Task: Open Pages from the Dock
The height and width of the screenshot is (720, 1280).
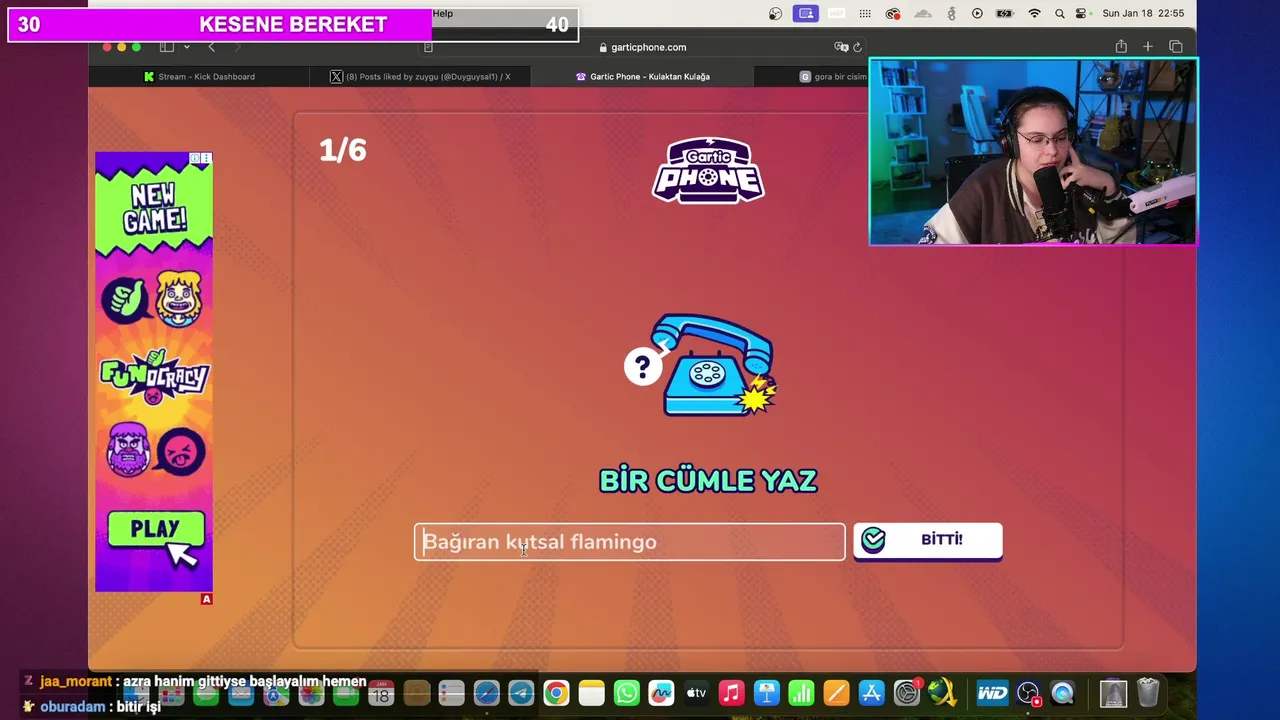Action: 836,693
